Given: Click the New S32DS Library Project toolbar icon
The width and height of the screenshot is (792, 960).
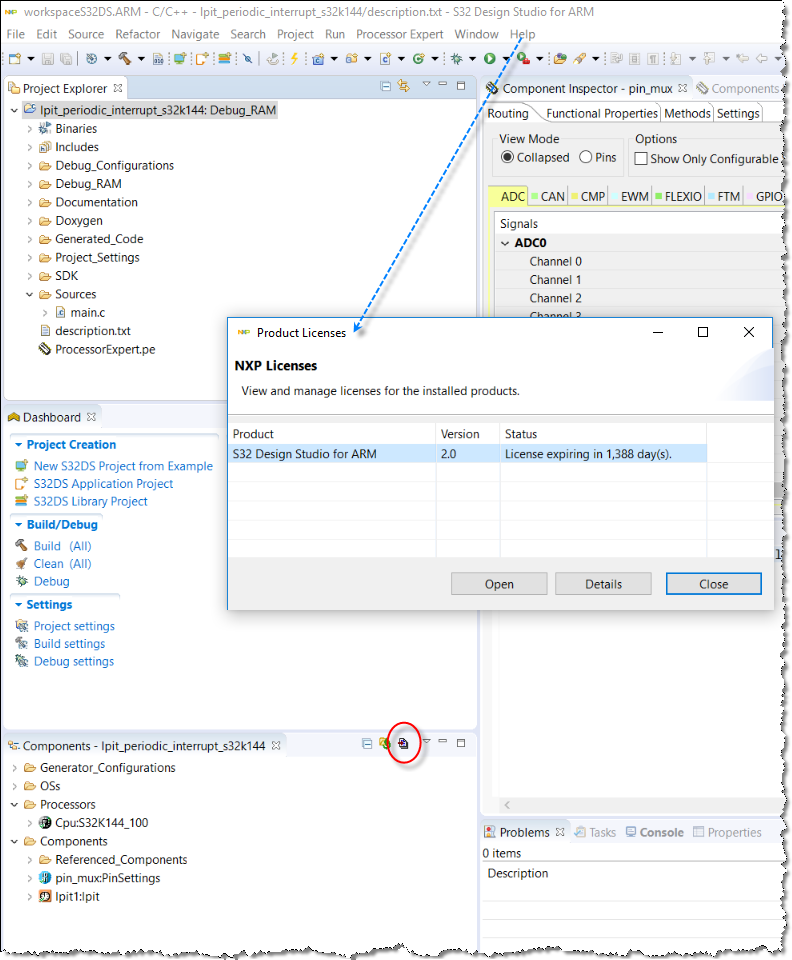Looking at the screenshot, I should 225,59.
